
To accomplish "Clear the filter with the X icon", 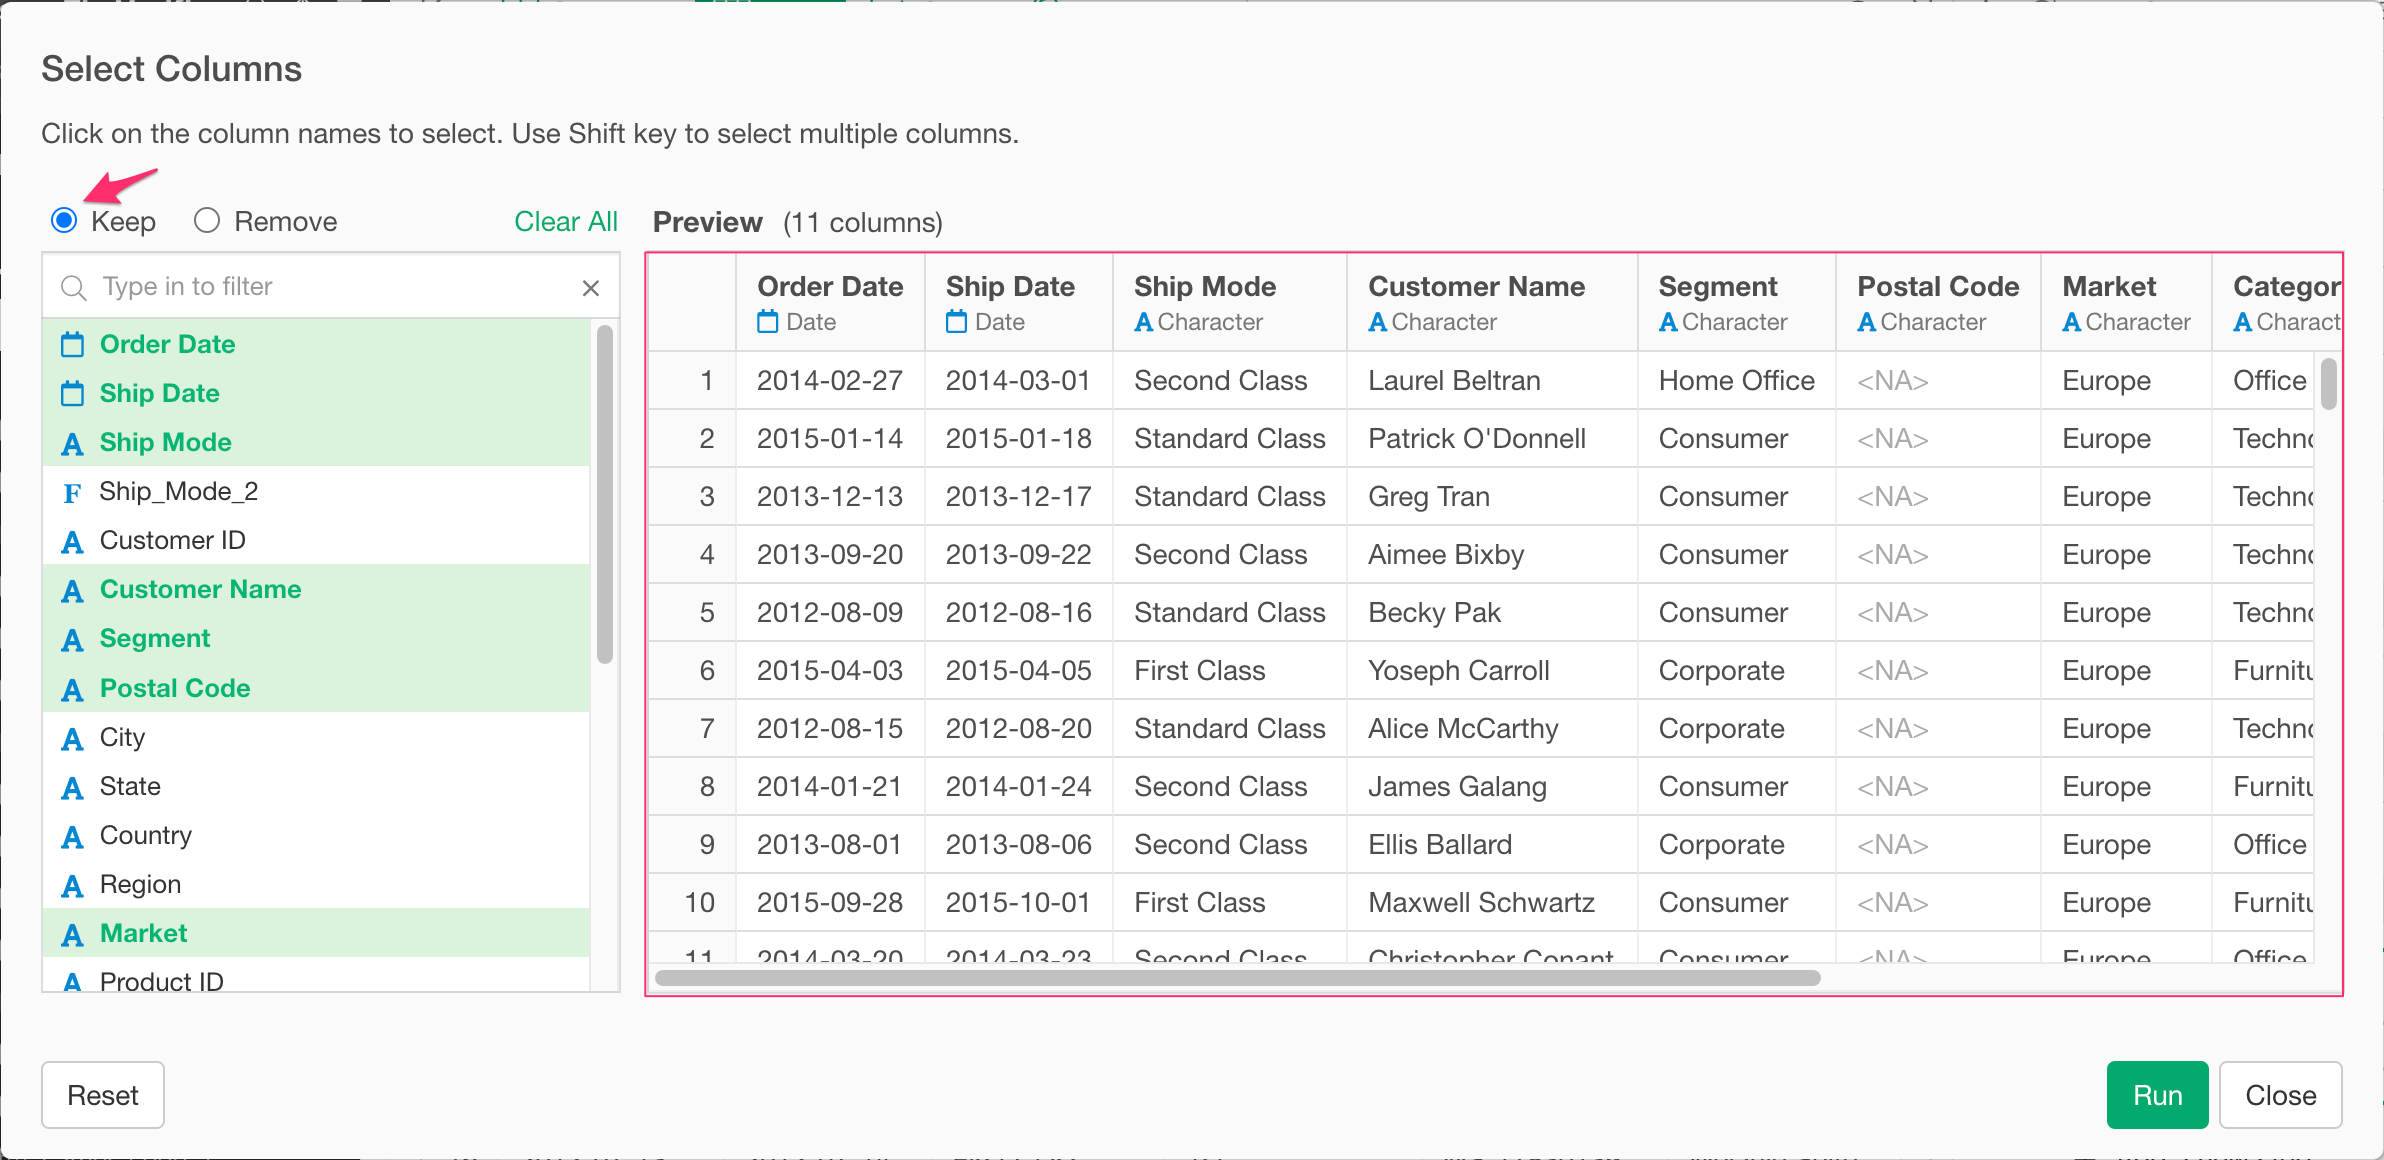I will pyautogui.click(x=591, y=288).
